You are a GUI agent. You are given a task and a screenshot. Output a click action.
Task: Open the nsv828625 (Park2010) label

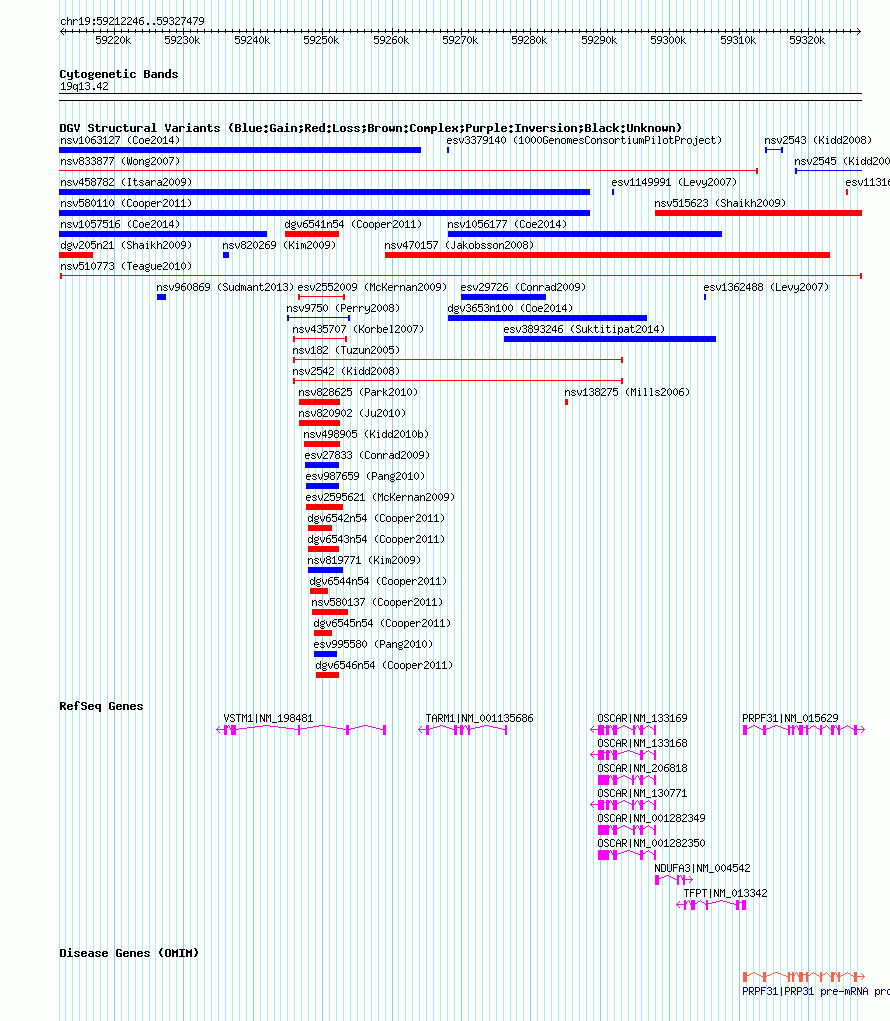358,392
